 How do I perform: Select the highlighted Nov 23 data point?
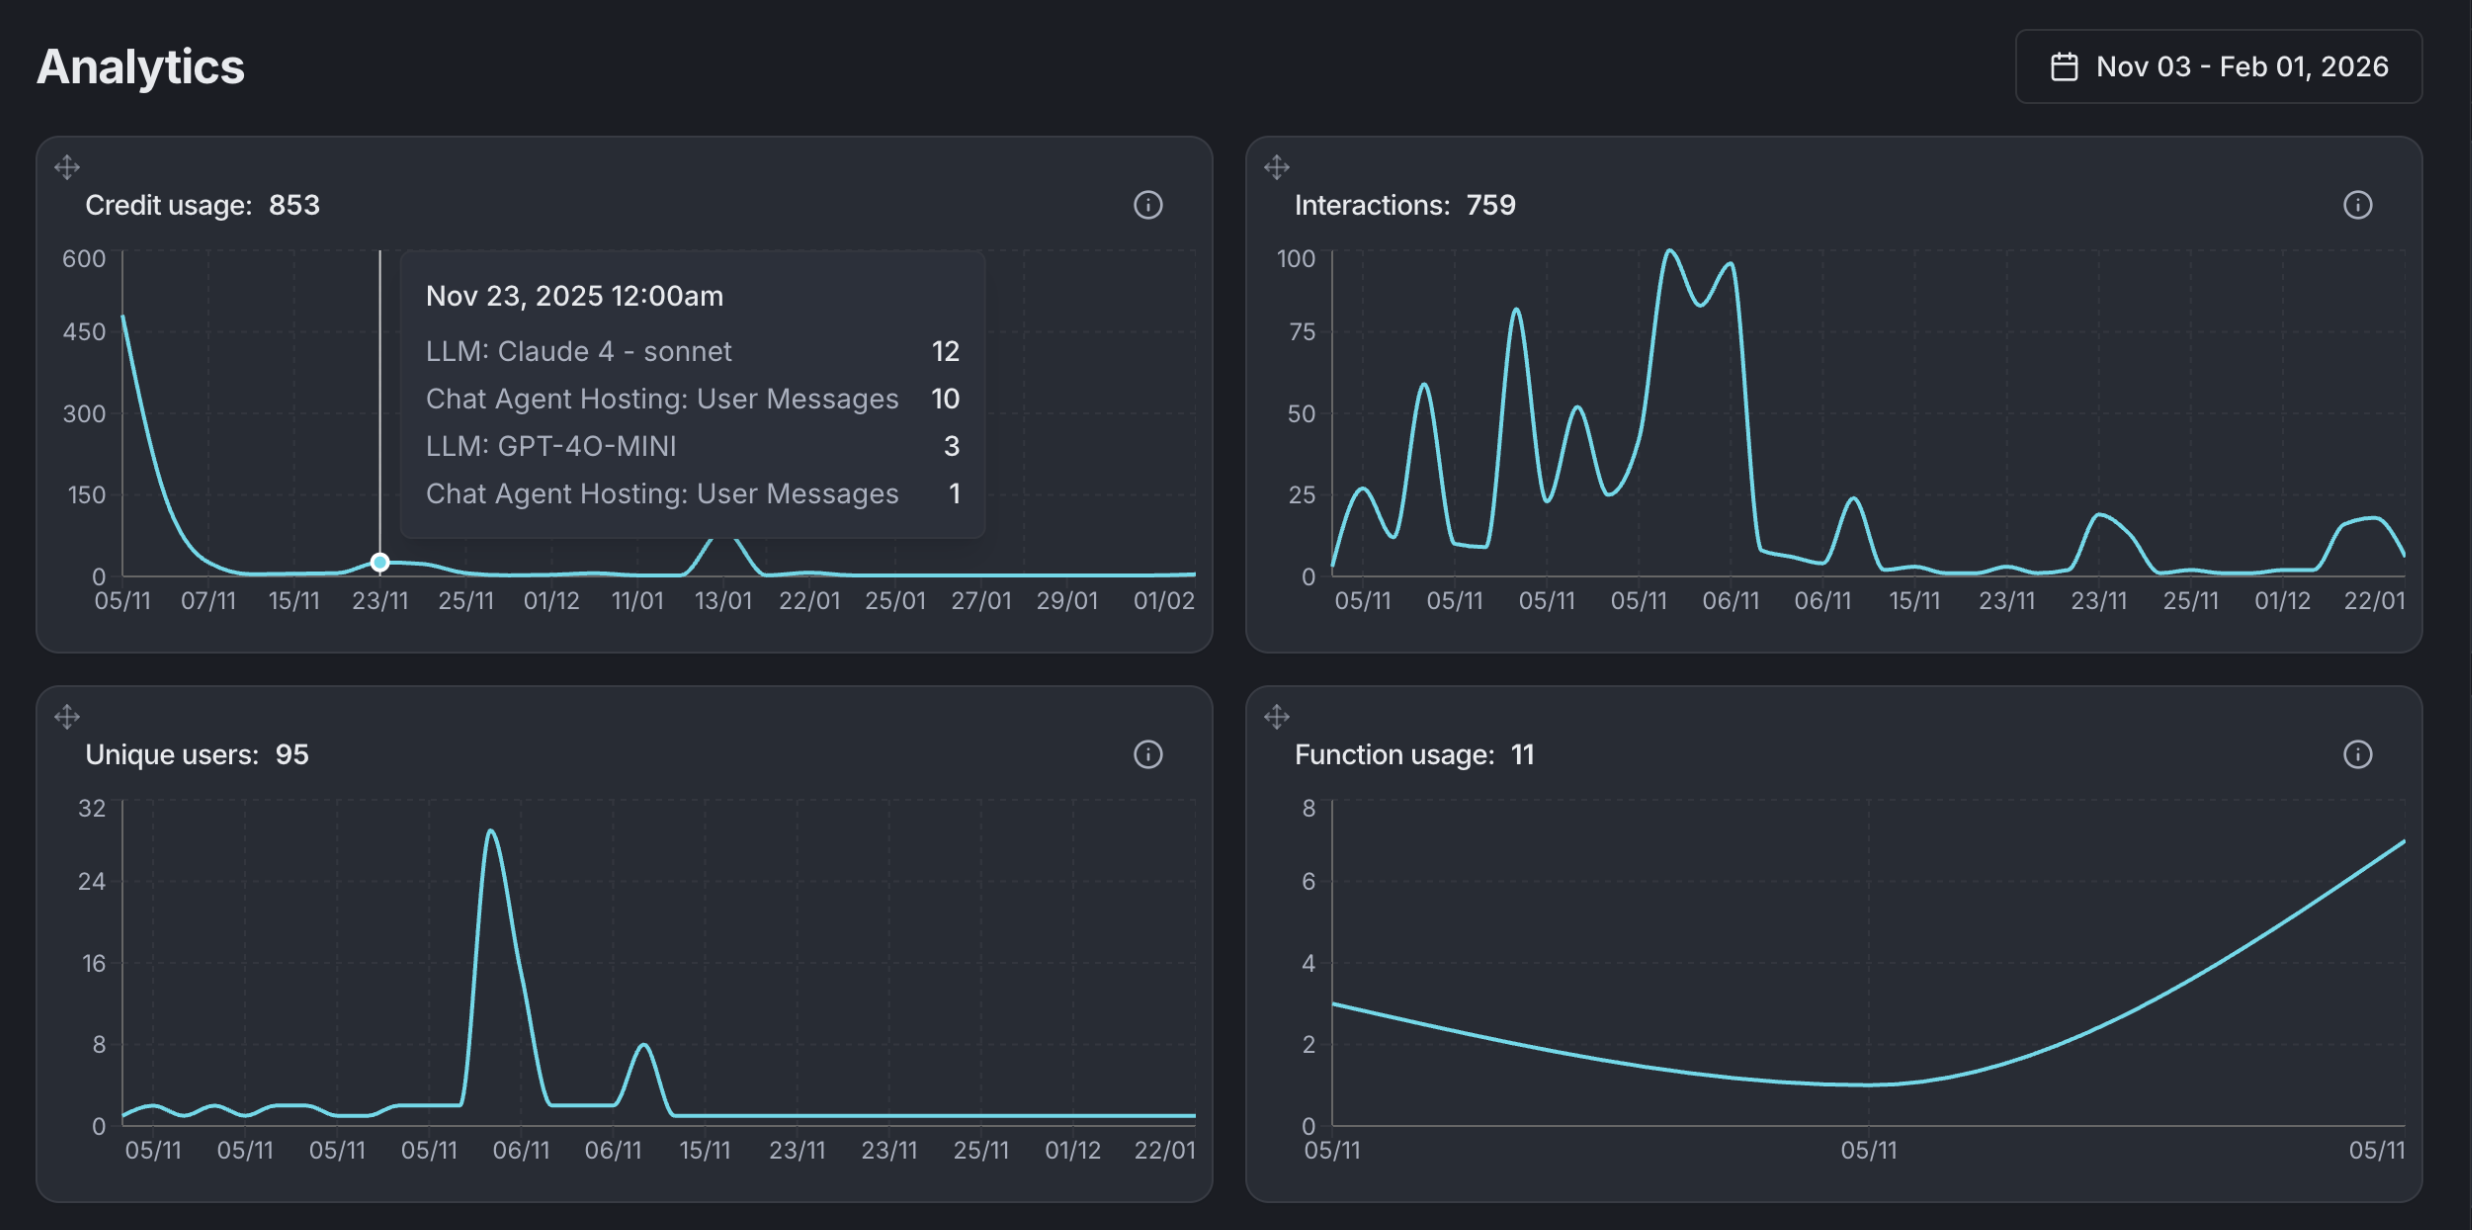click(x=379, y=562)
